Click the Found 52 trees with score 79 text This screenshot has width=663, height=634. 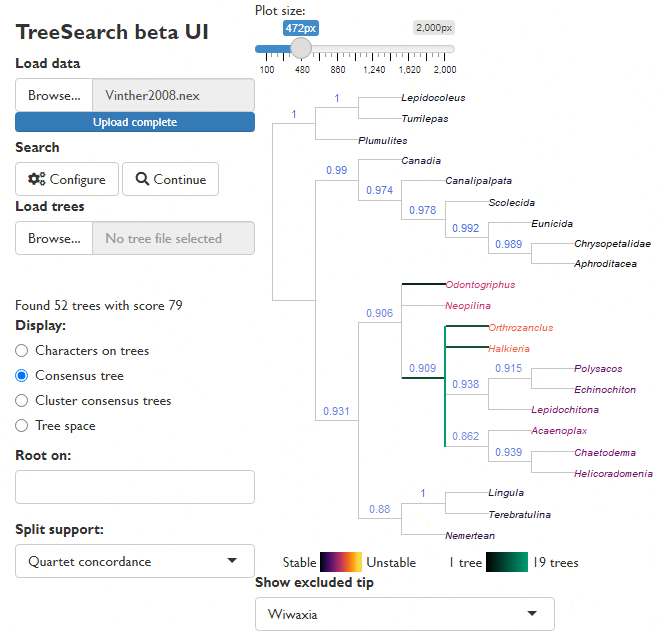tap(99, 305)
